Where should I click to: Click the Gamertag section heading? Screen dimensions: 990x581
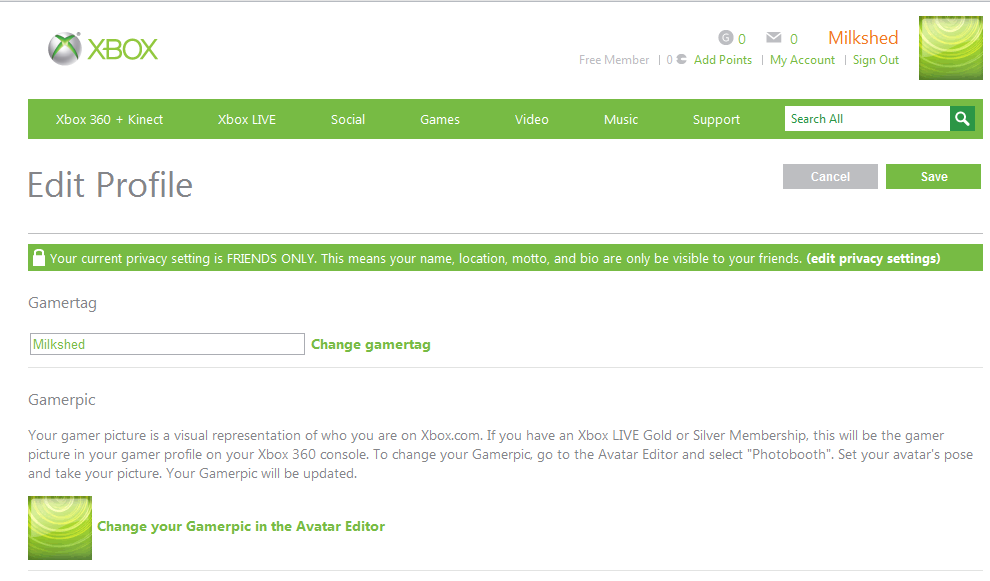coord(63,303)
